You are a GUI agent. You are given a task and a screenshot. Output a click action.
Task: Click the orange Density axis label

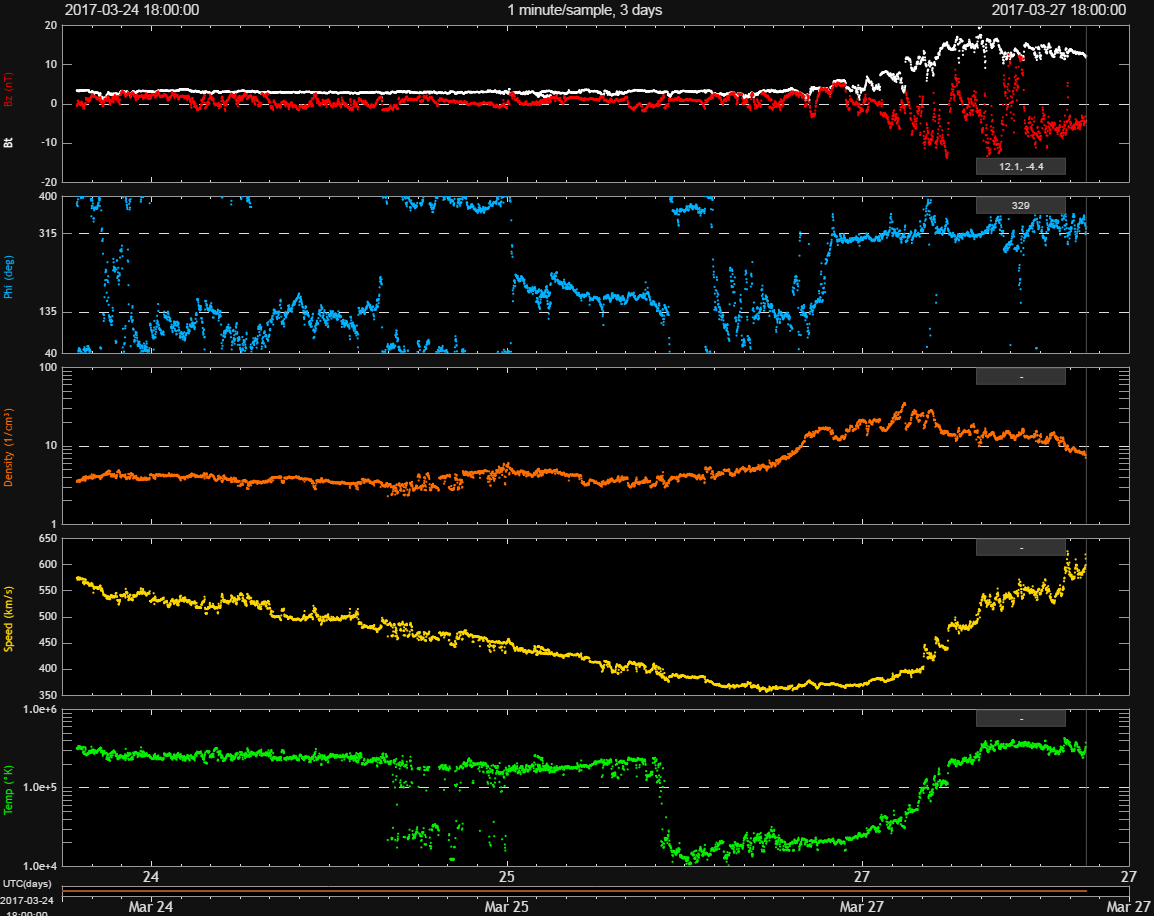[9, 447]
